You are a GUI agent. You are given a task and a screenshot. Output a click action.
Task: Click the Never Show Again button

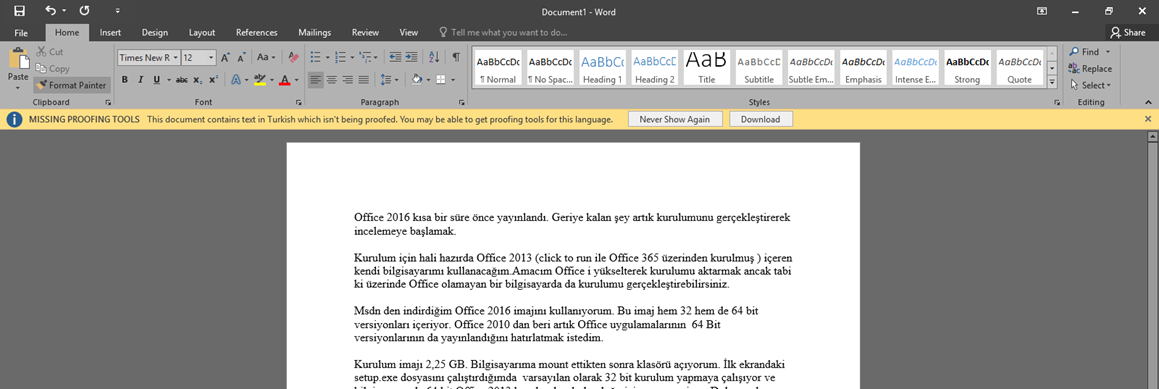click(675, 119)
